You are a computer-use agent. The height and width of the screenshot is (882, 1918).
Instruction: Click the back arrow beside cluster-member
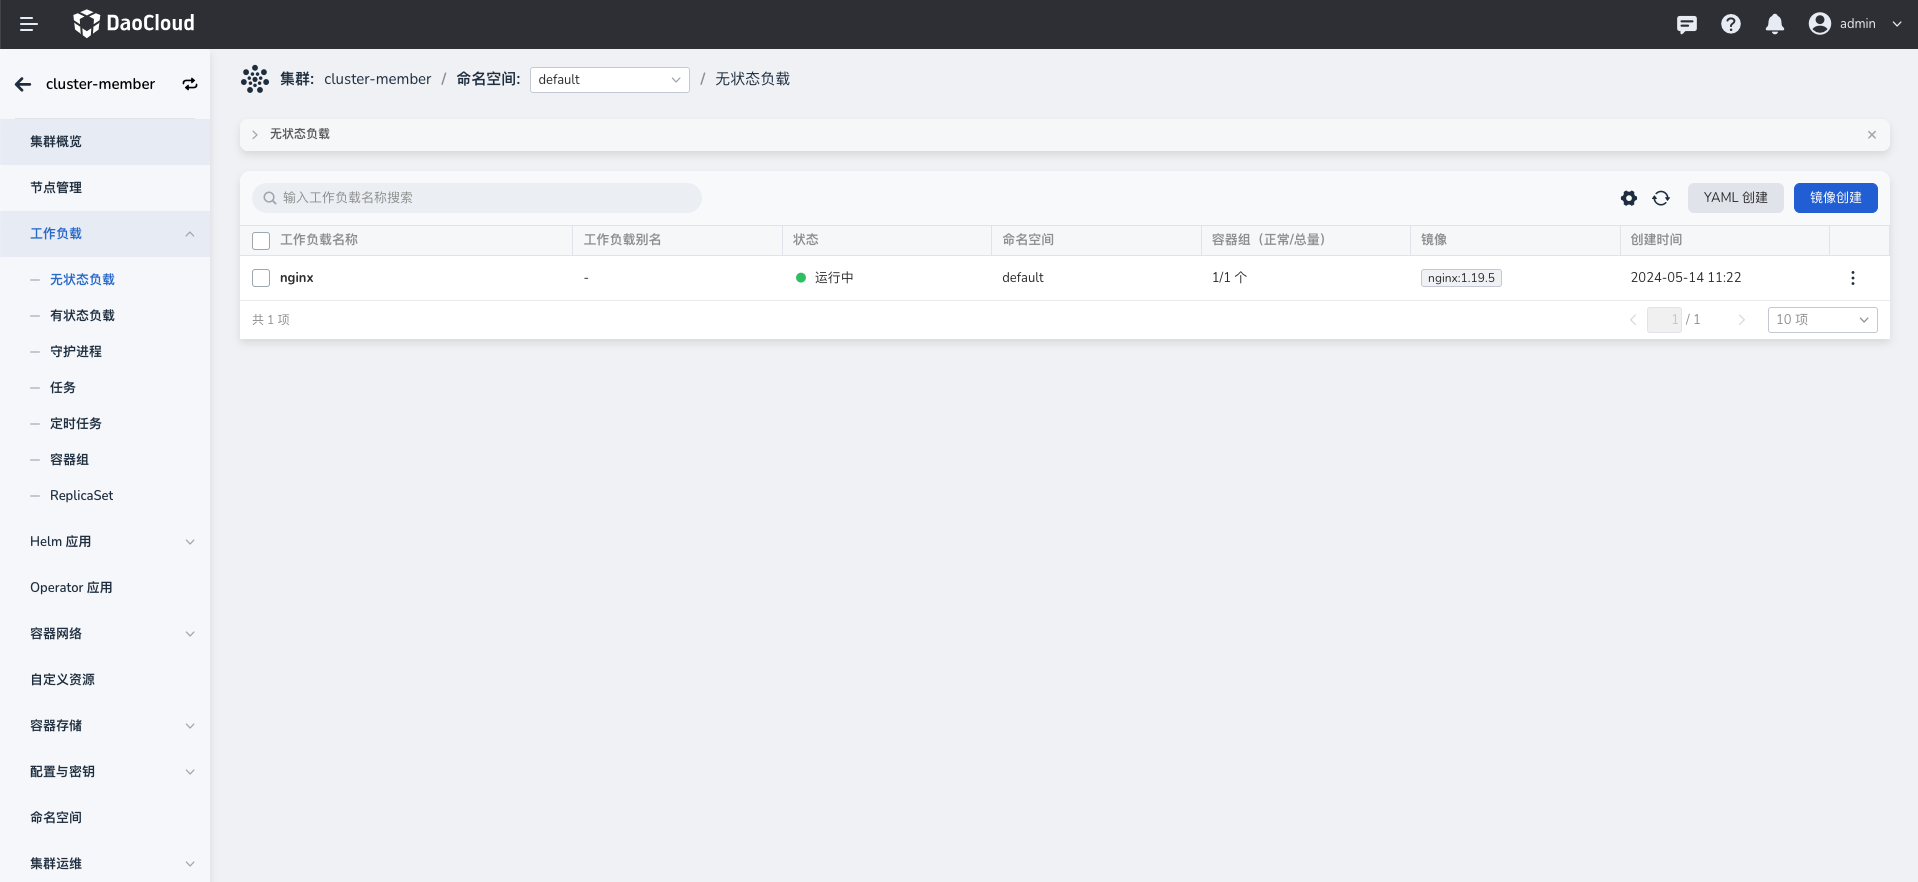pyautogui.click(x=23, y=84)
